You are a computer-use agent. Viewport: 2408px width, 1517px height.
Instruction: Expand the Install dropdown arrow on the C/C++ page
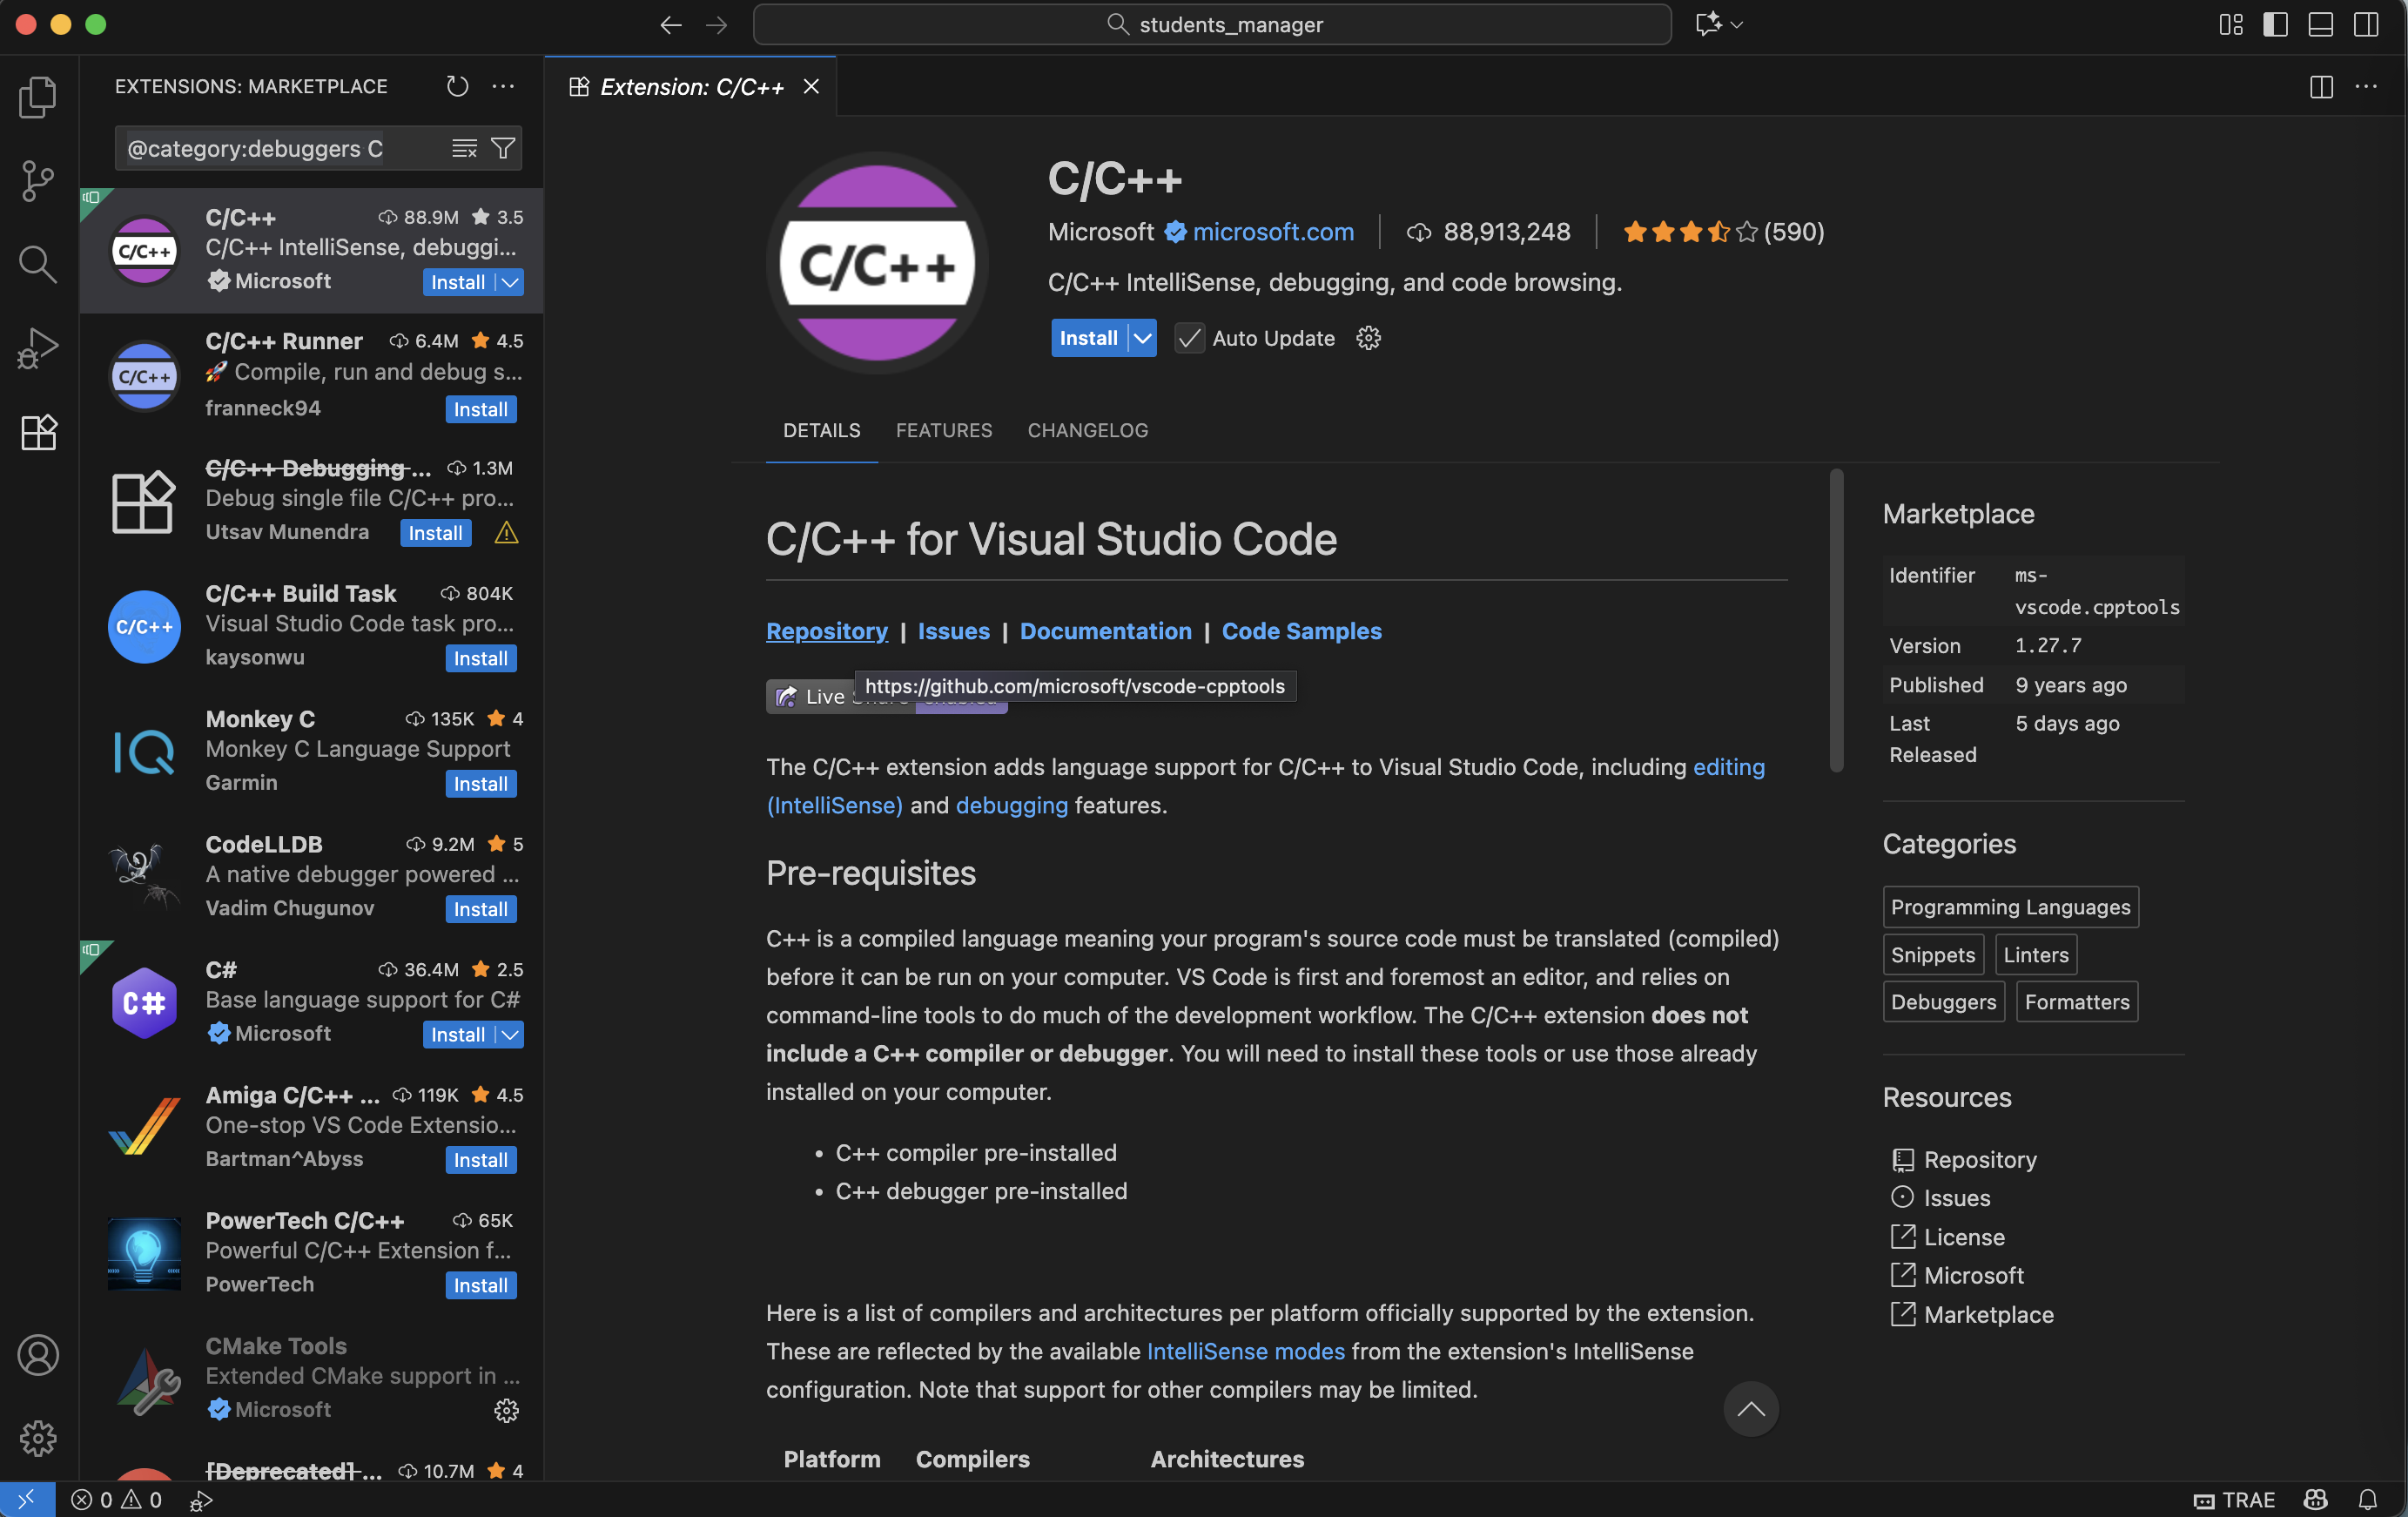[1142, 338]
